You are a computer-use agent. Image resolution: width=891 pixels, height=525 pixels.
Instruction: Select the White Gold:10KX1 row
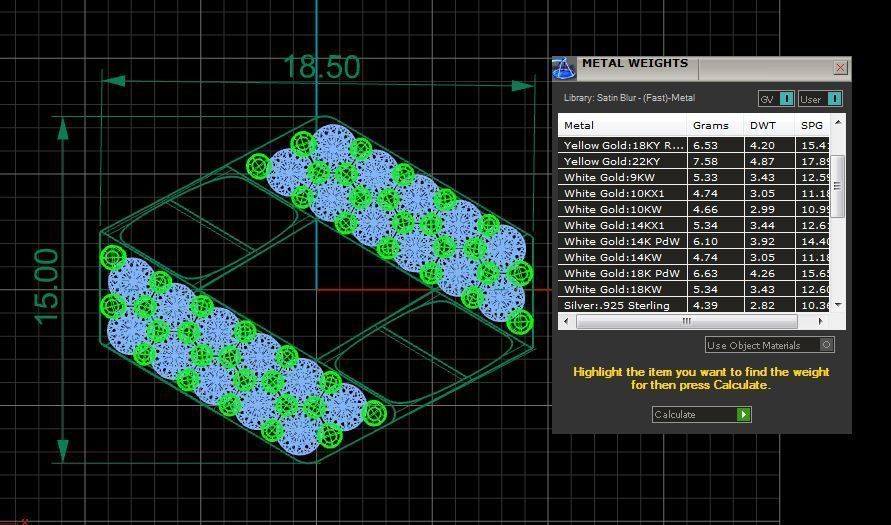[693, 193]
